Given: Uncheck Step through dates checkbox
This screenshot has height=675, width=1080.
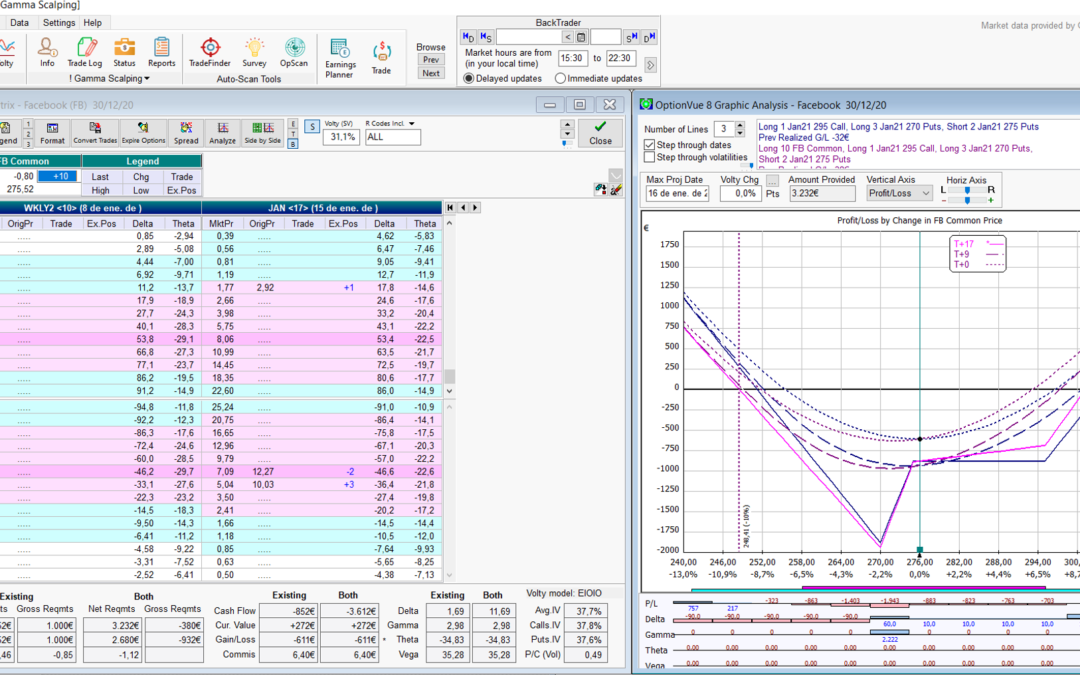Looking at the screenshot, I should coord(650,145).
